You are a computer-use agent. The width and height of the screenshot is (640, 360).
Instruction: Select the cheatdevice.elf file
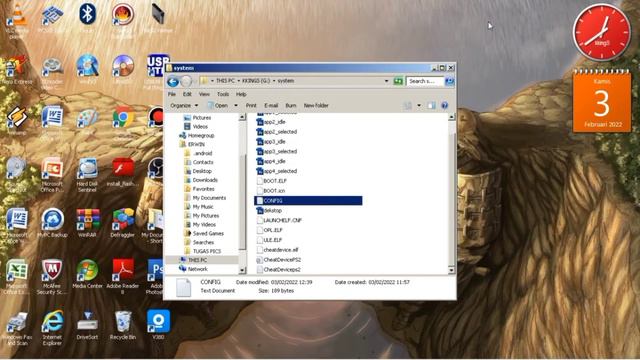pyautogui.click(x=280, y=250)
